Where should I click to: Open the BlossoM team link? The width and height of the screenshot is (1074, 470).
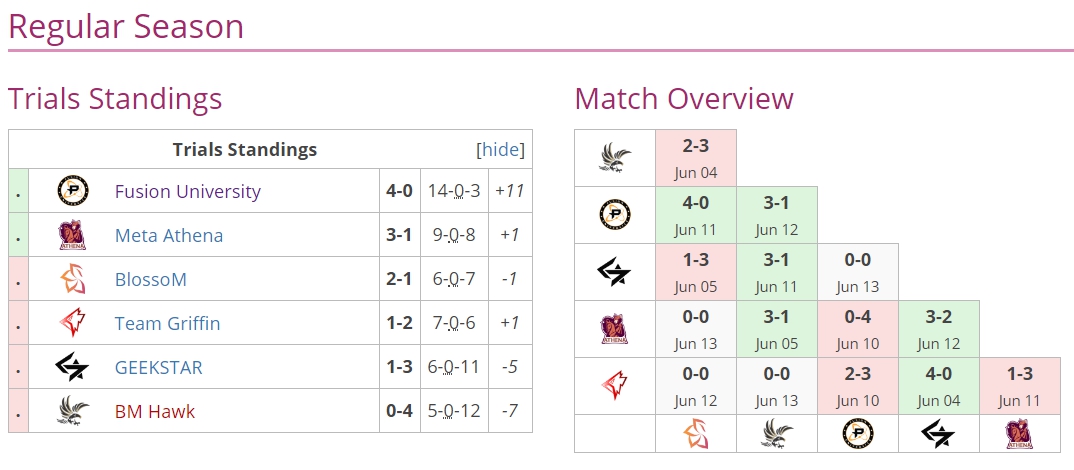pos(151,280)
